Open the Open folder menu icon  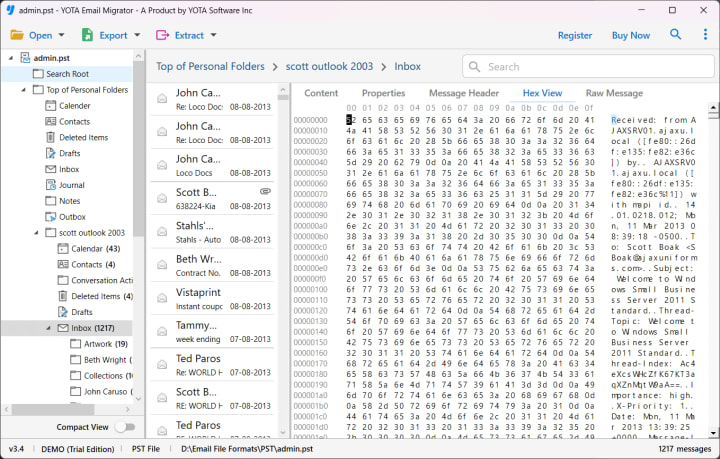pos(17,35)
